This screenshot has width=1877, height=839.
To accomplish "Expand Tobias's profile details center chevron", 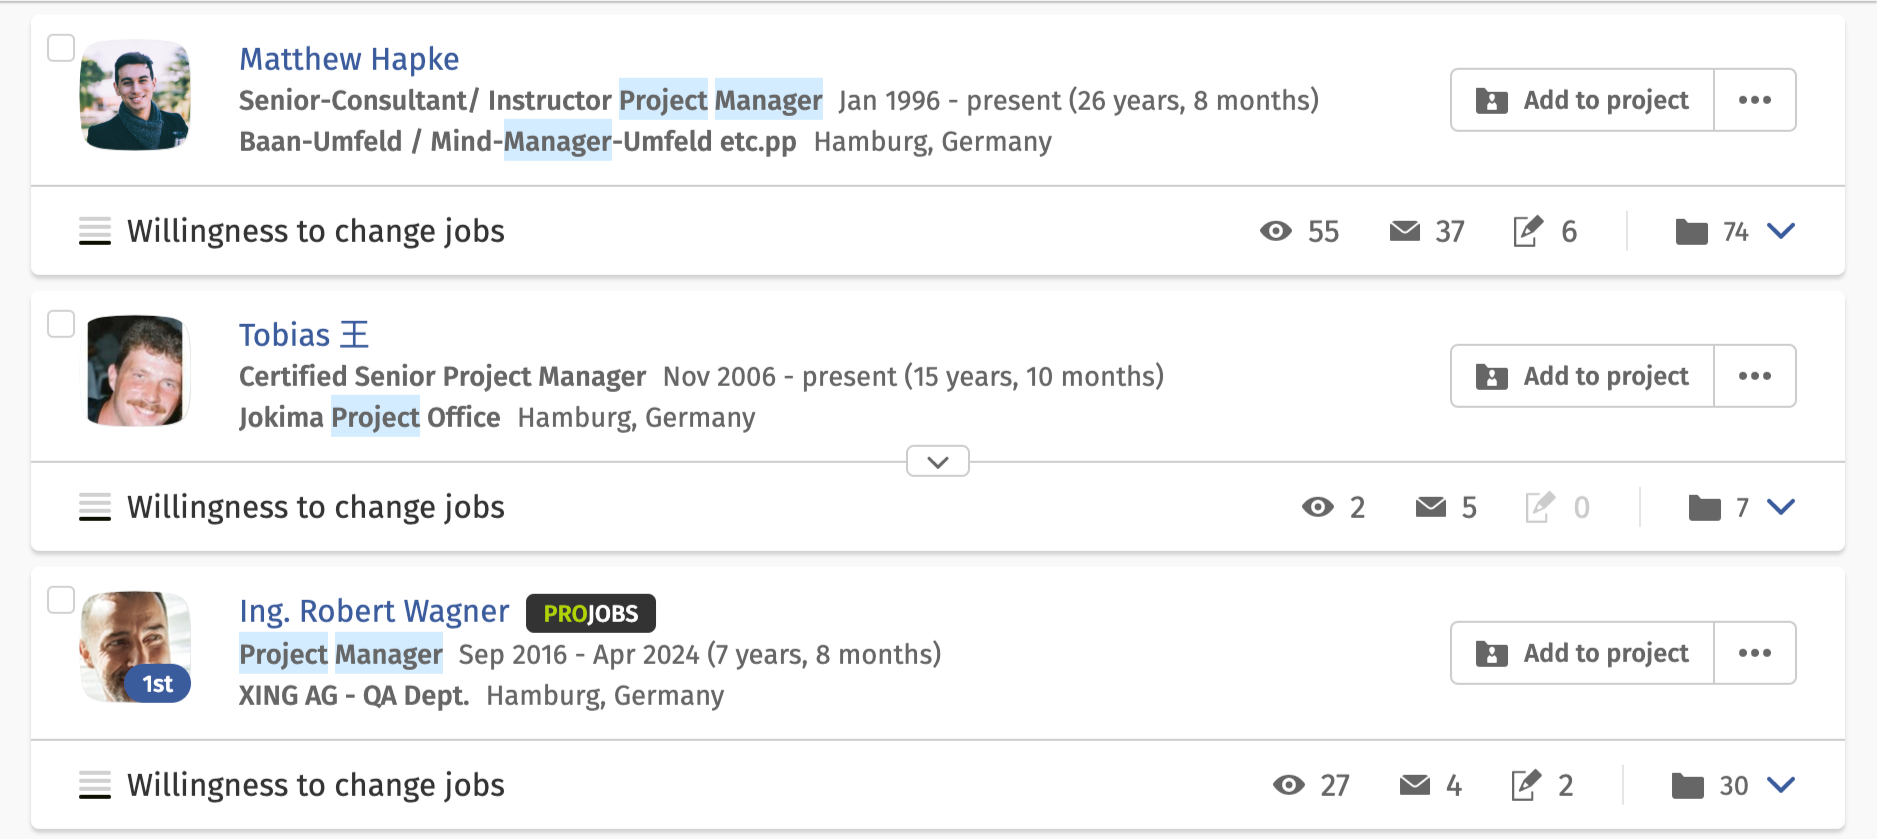I will (938, 462).
